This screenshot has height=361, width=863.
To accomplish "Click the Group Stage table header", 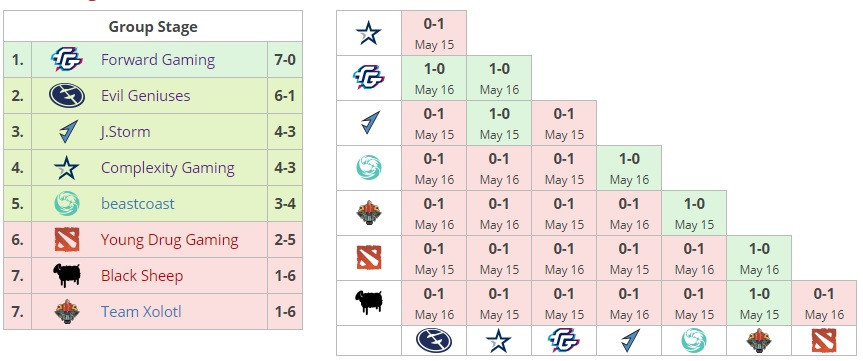I will [x=153, y=26].
